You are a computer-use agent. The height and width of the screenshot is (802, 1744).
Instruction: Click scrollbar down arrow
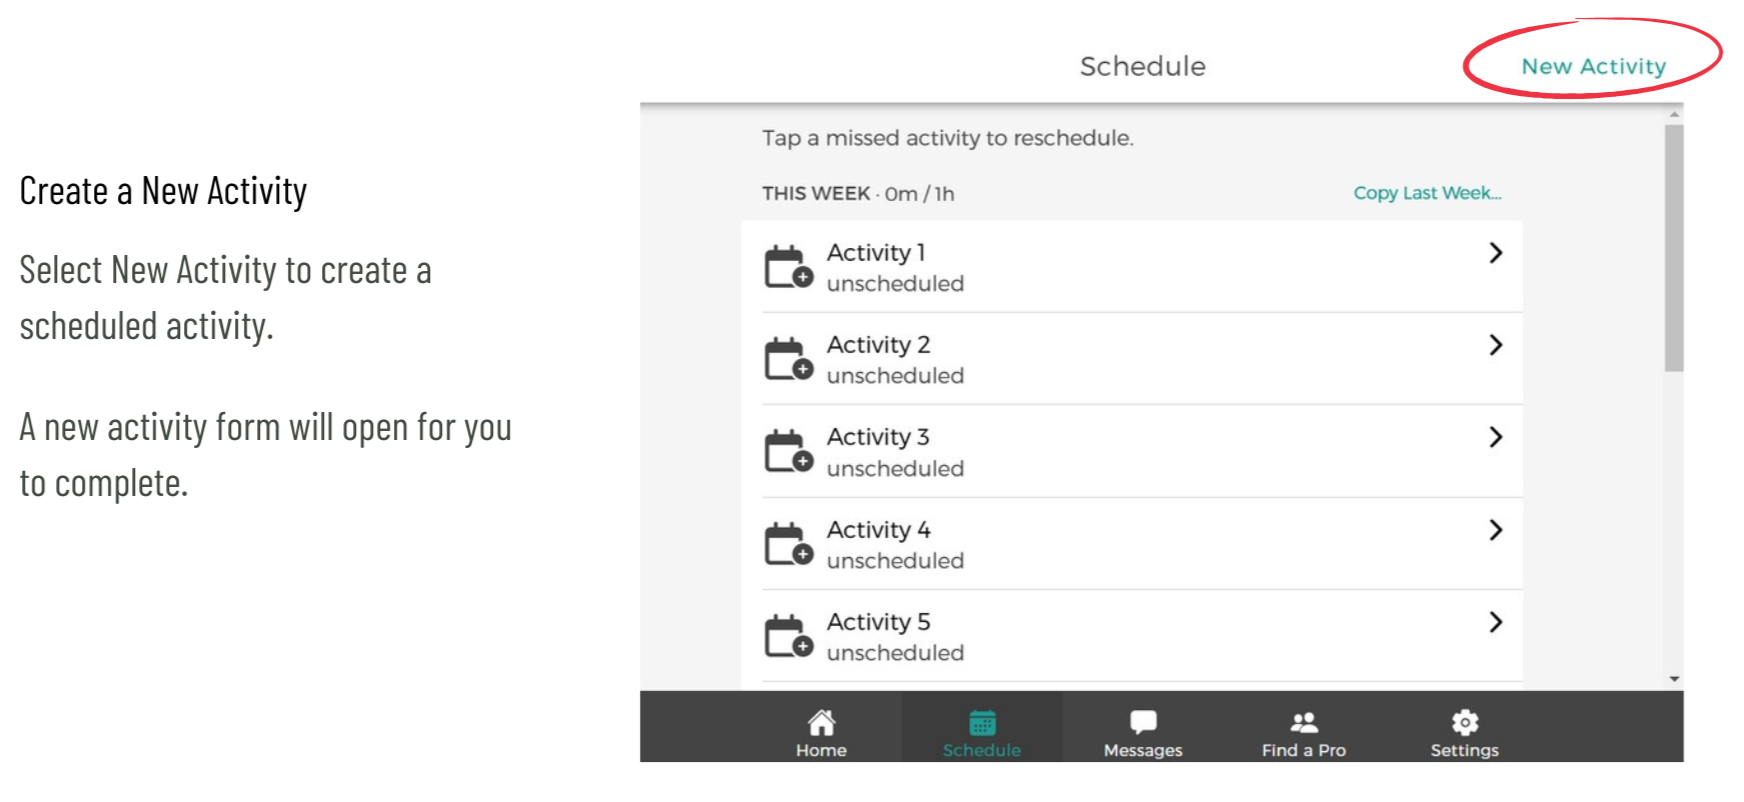pyautogui.click(x=1674, y=679)
